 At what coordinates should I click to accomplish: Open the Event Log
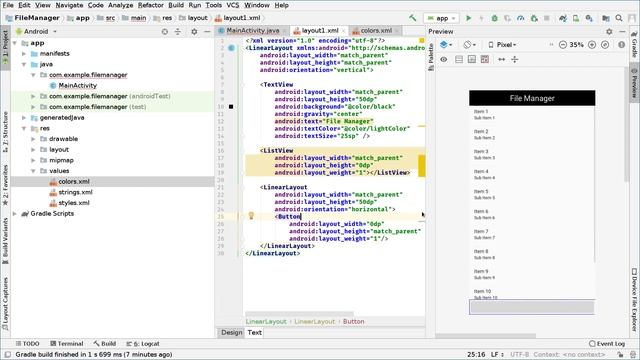tap(607, 344)
